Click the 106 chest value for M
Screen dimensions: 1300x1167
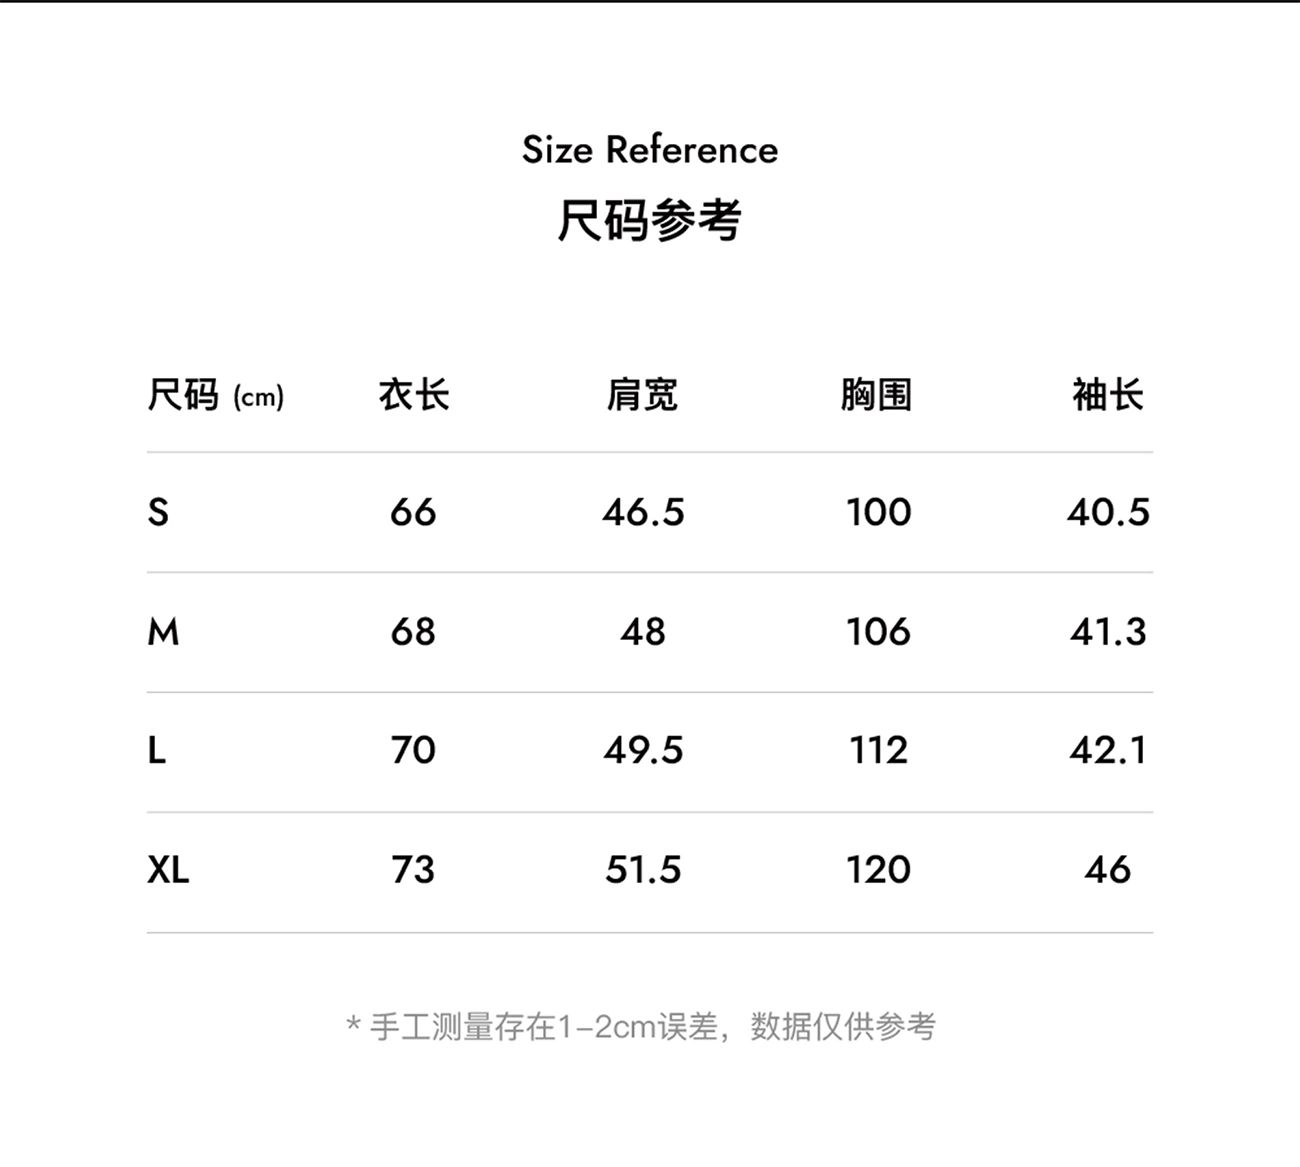879,632
